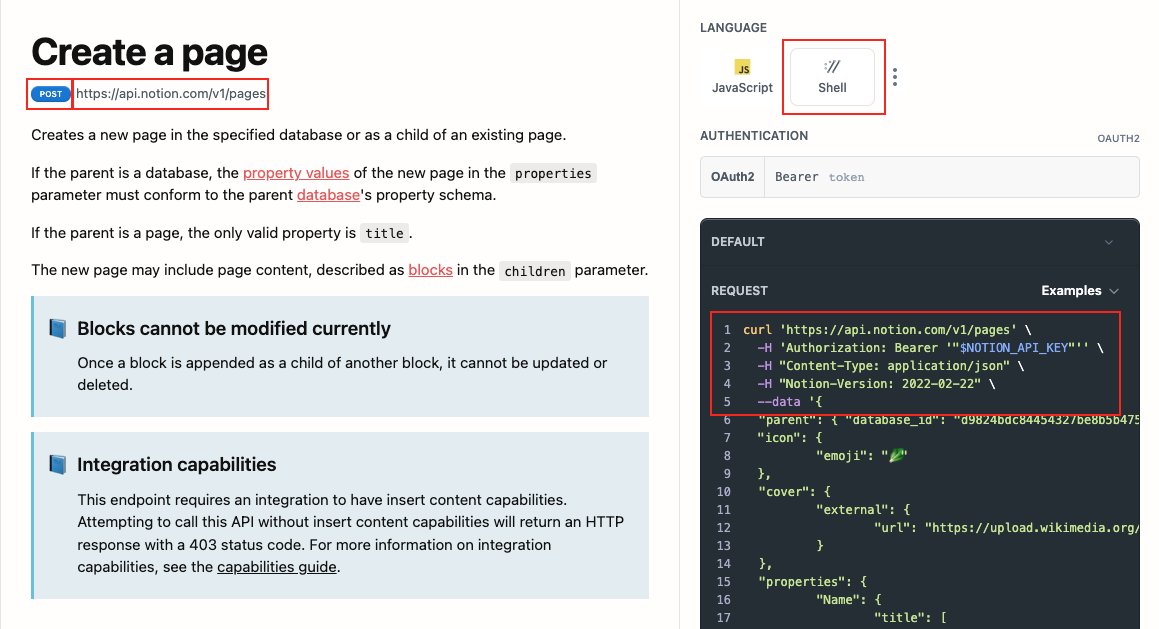Click the Content-Type application/json code line
Viewport: 1159px width, 629px height.
891,366
